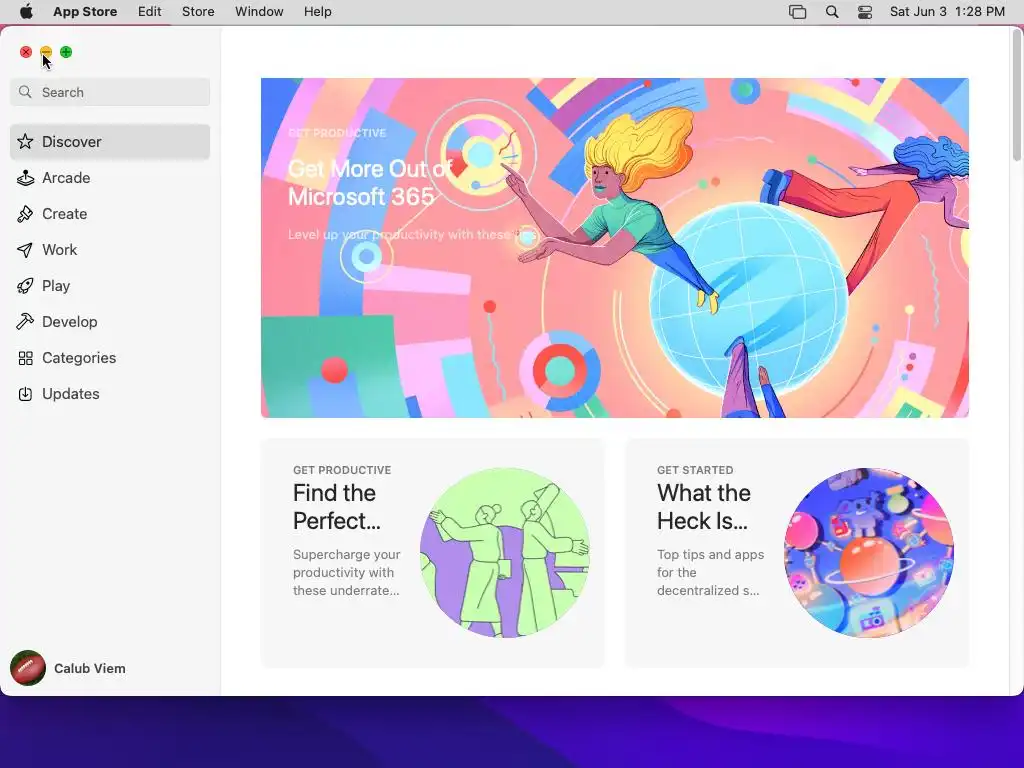This screenshot has height=768, width=1024.
Task: Close the App Store window
Action: click(25, 52)
